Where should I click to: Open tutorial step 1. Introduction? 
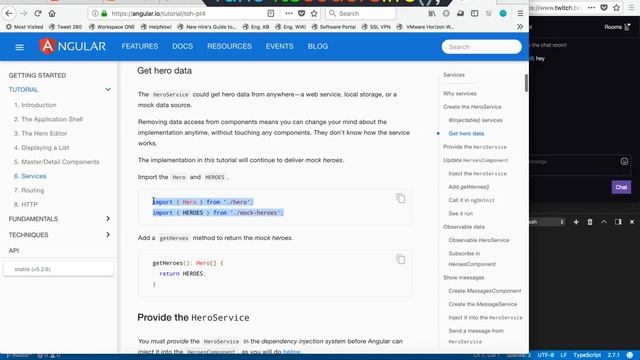(x=35, y=105)
